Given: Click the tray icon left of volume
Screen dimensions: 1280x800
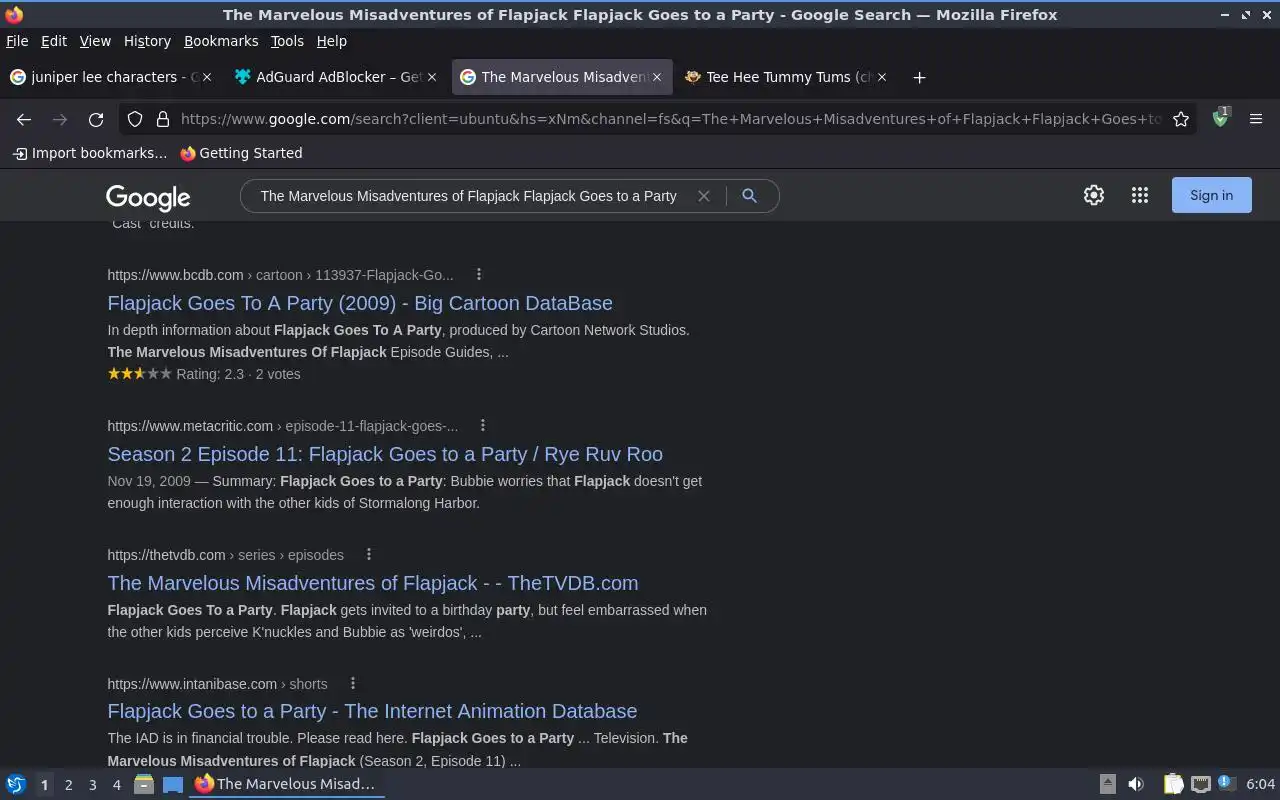Looking at the screenshot, I should (1108, 784).
